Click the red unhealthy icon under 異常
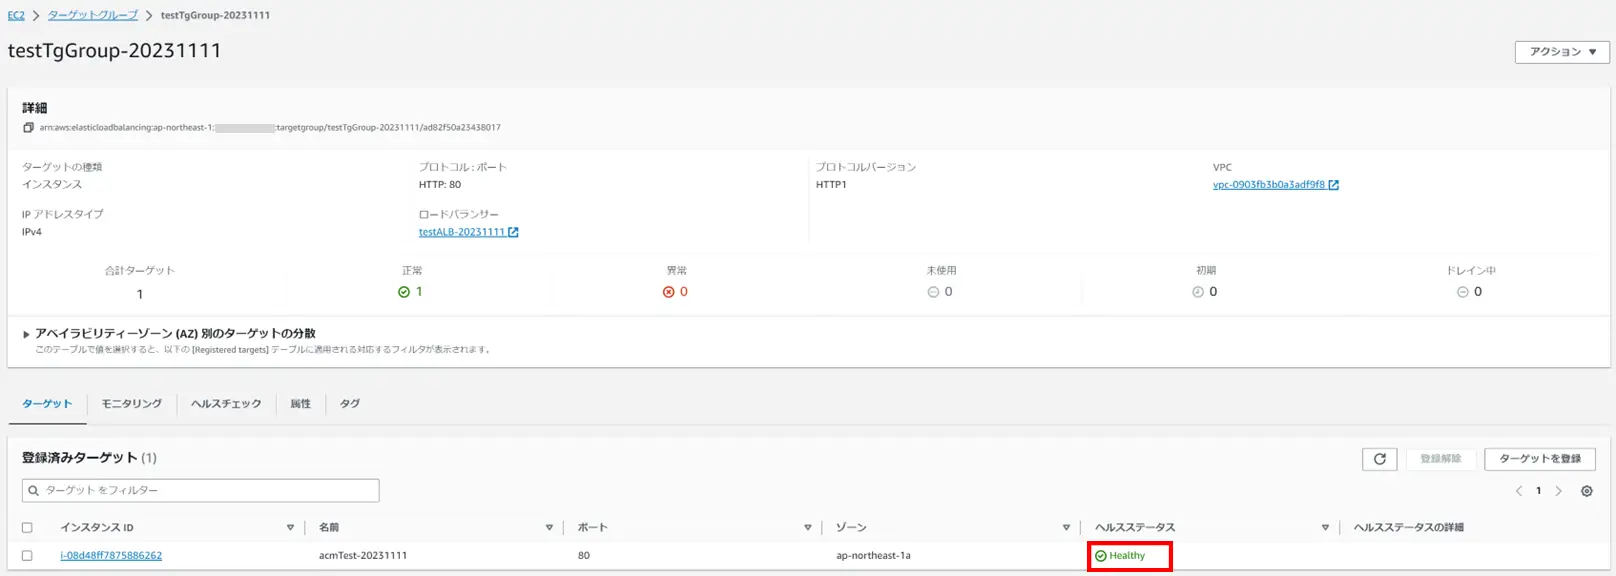 click(x=668, y=292)
